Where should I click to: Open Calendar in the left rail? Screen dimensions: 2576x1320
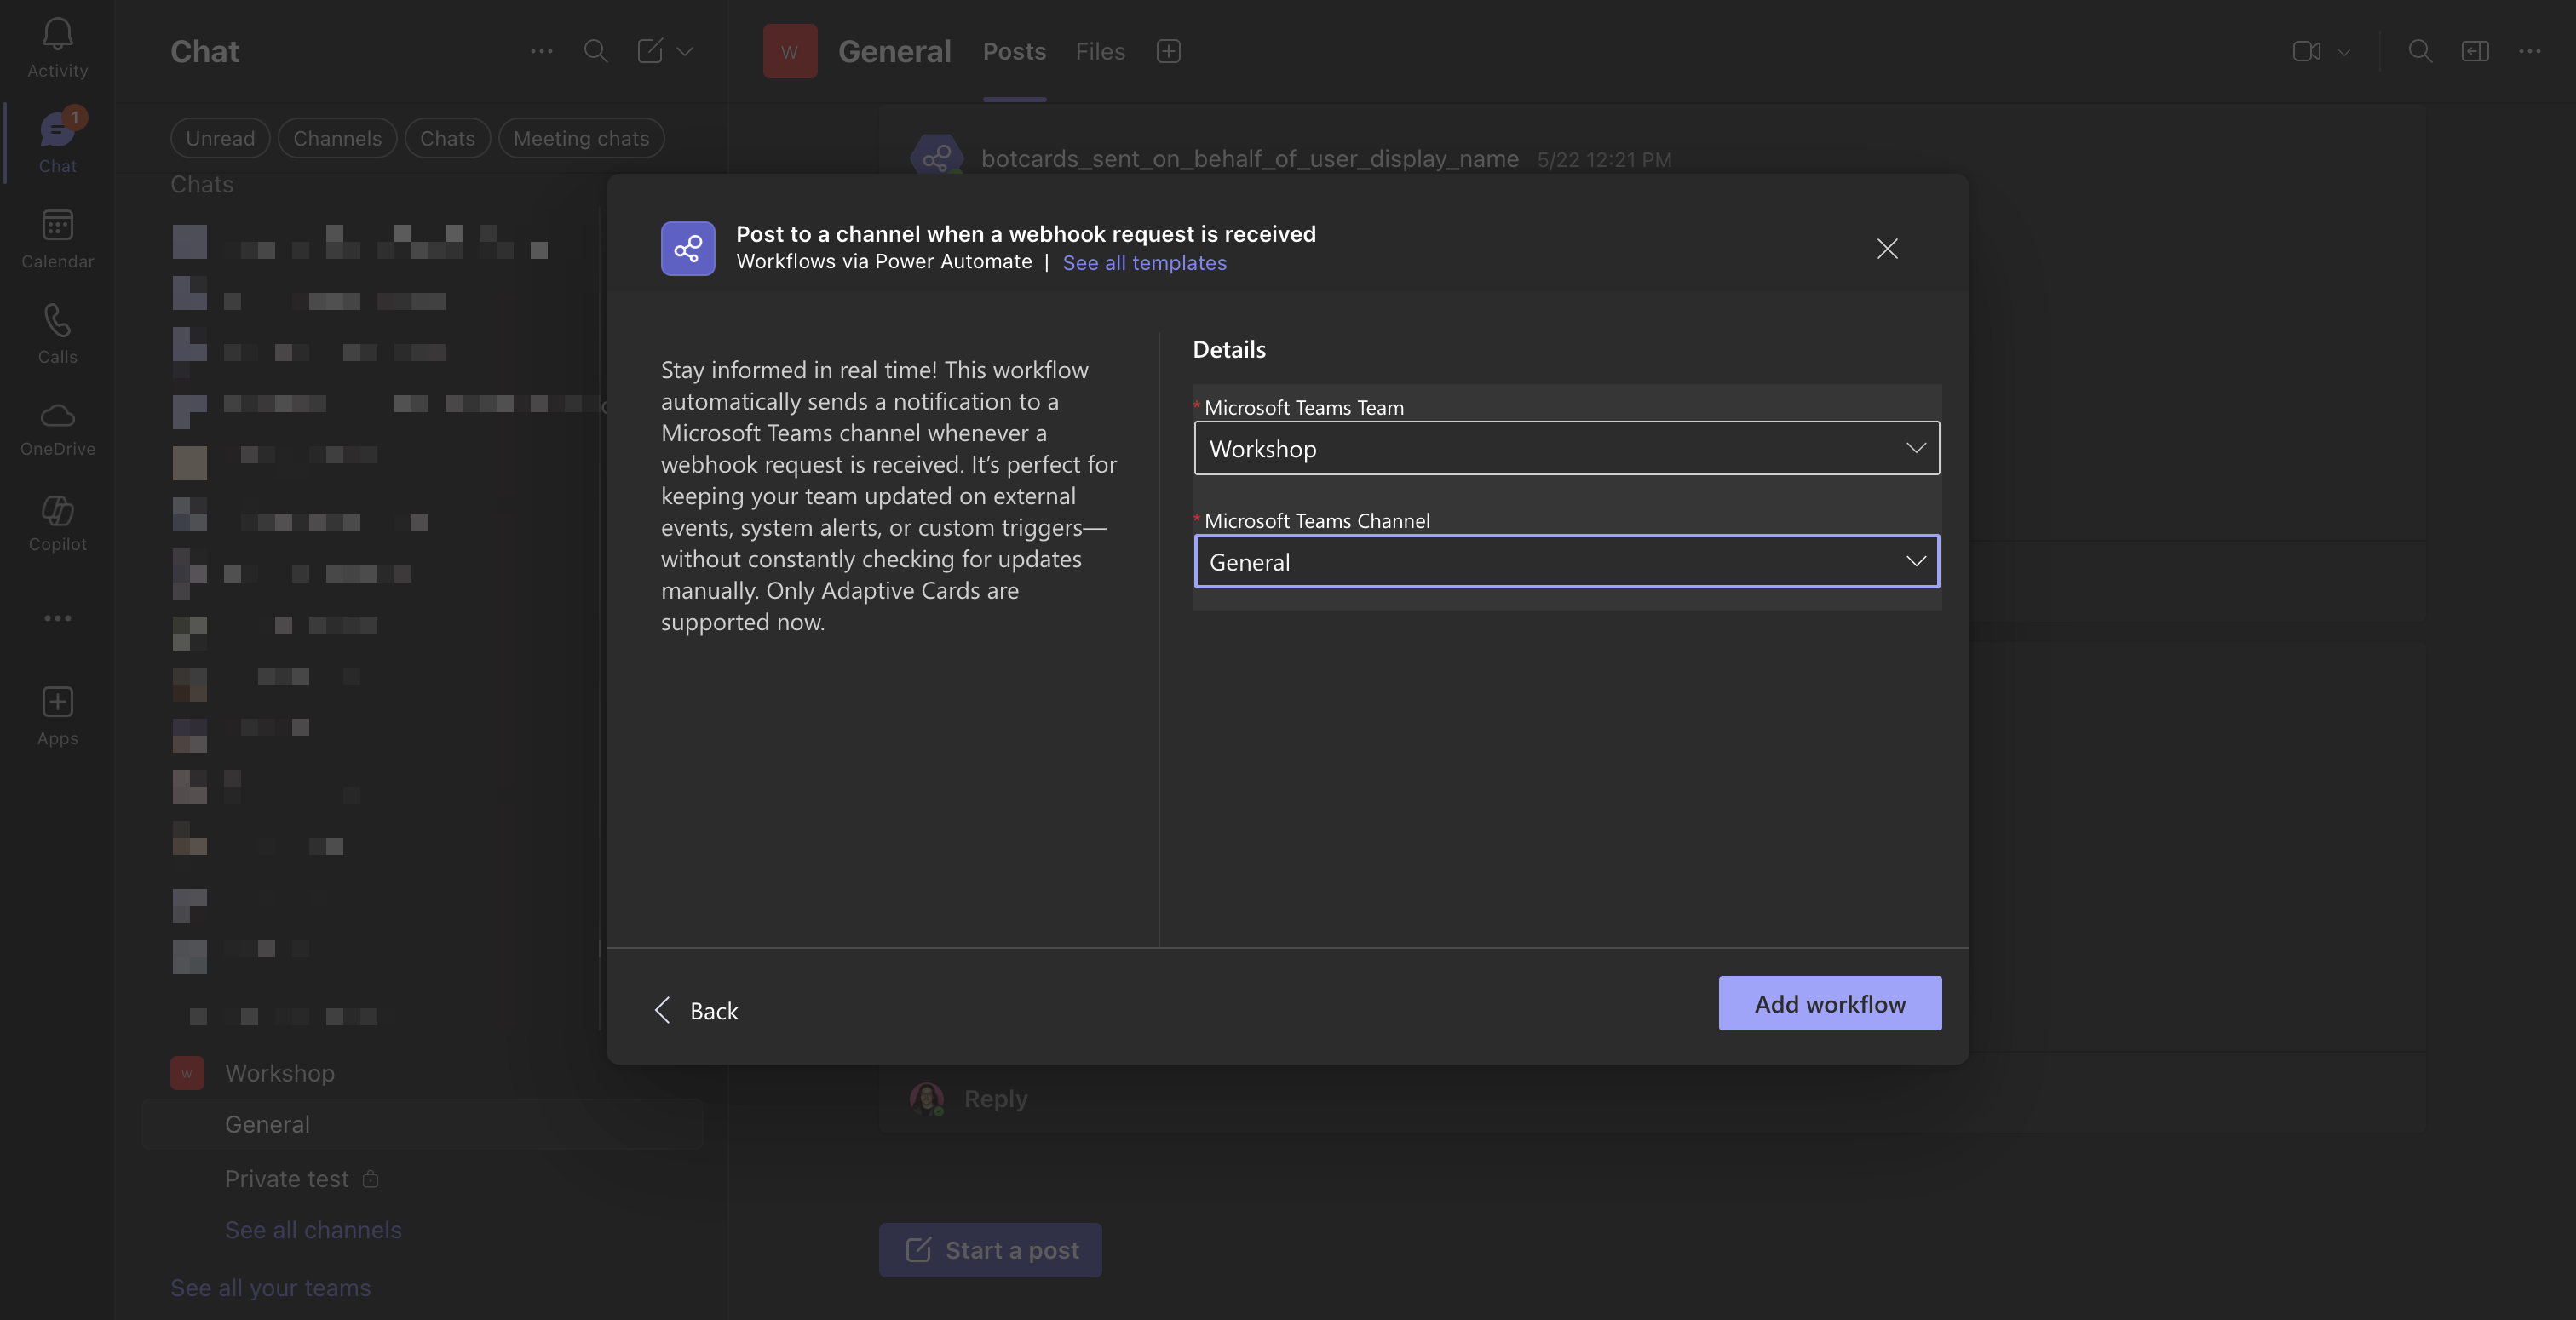[x=57, y=239]
